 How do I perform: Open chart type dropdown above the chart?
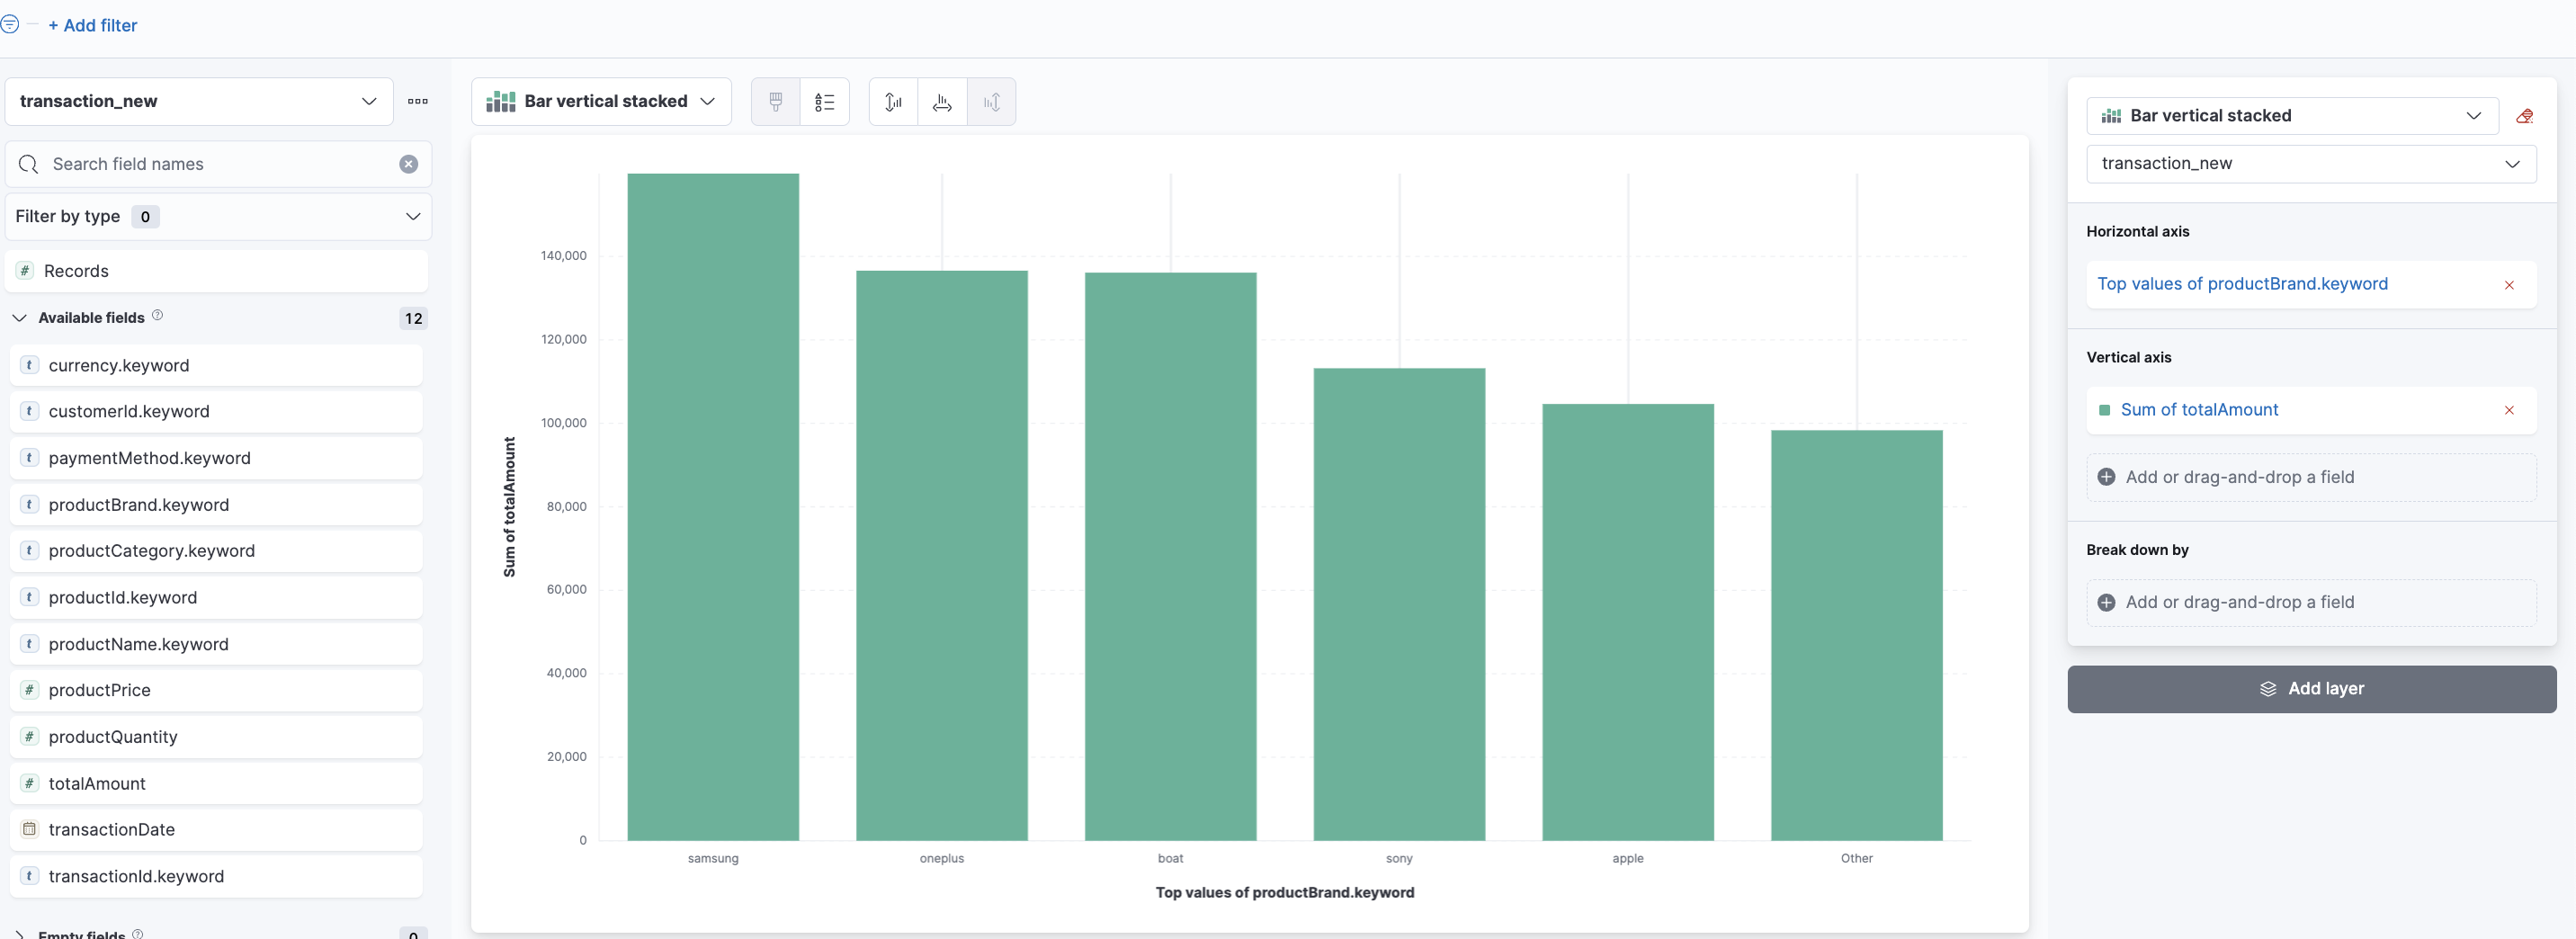point(601,102)
